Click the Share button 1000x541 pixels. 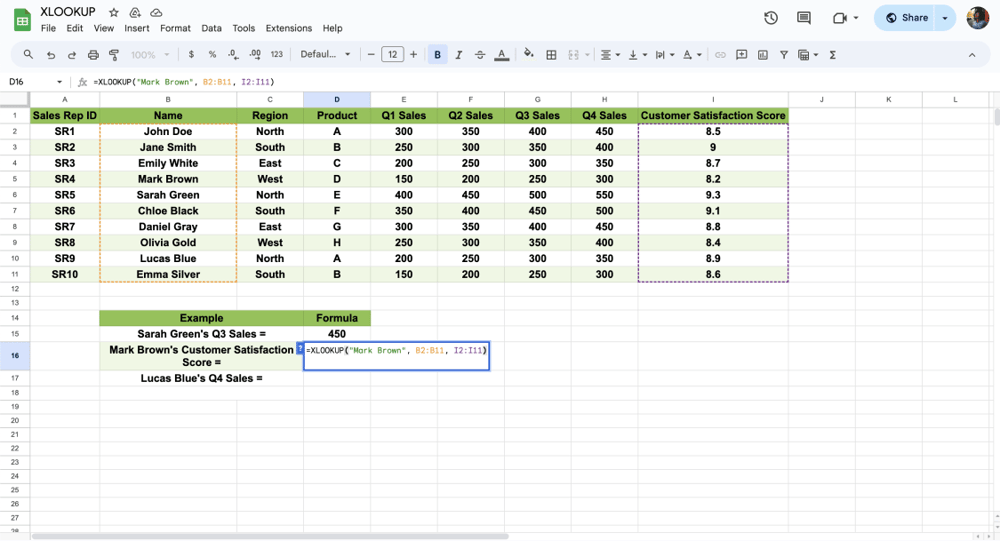point(908,18)
